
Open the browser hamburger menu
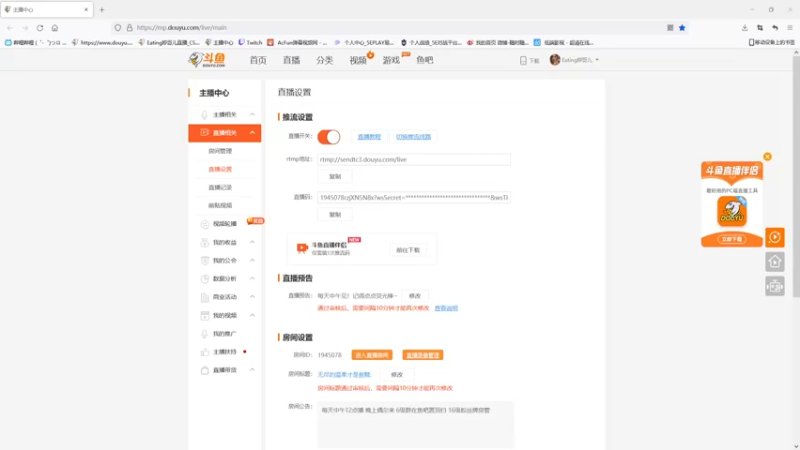(790, 28)
